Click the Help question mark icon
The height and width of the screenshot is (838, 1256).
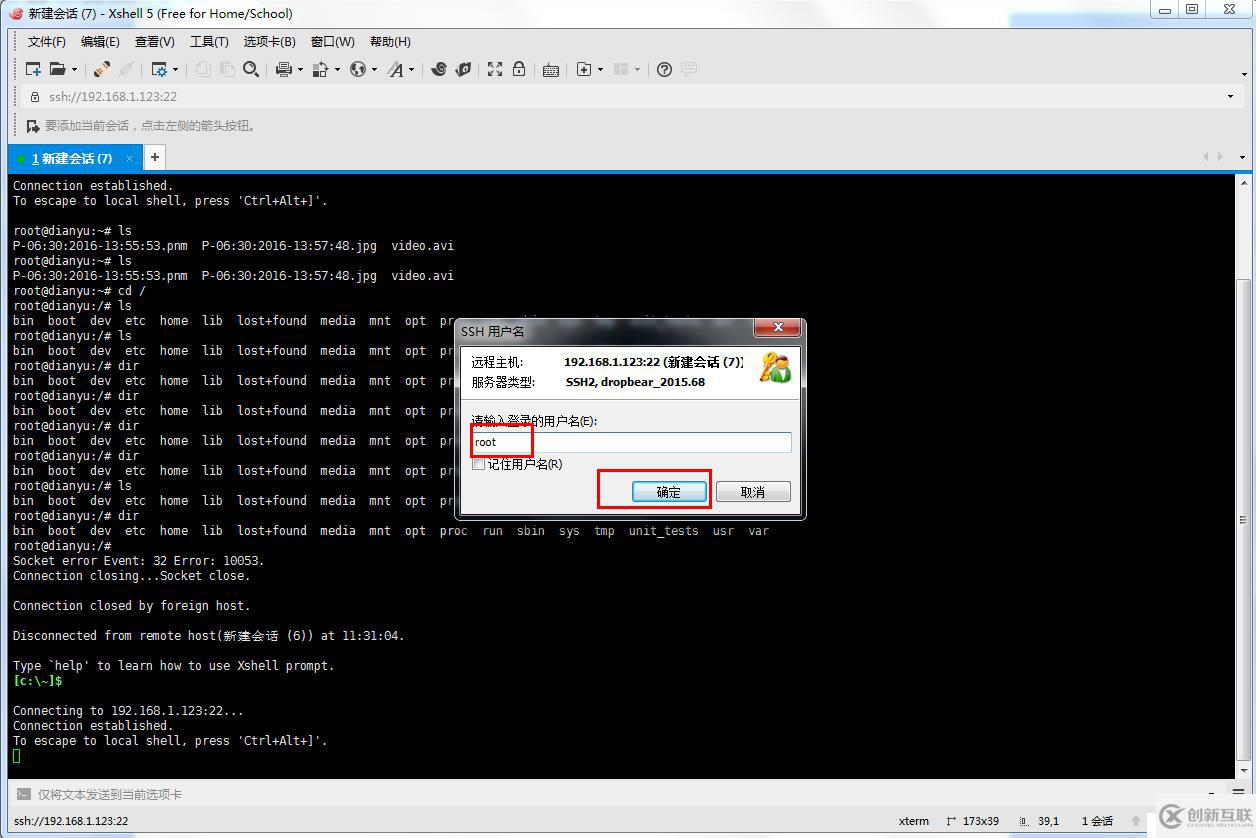[x=664, y=69]
